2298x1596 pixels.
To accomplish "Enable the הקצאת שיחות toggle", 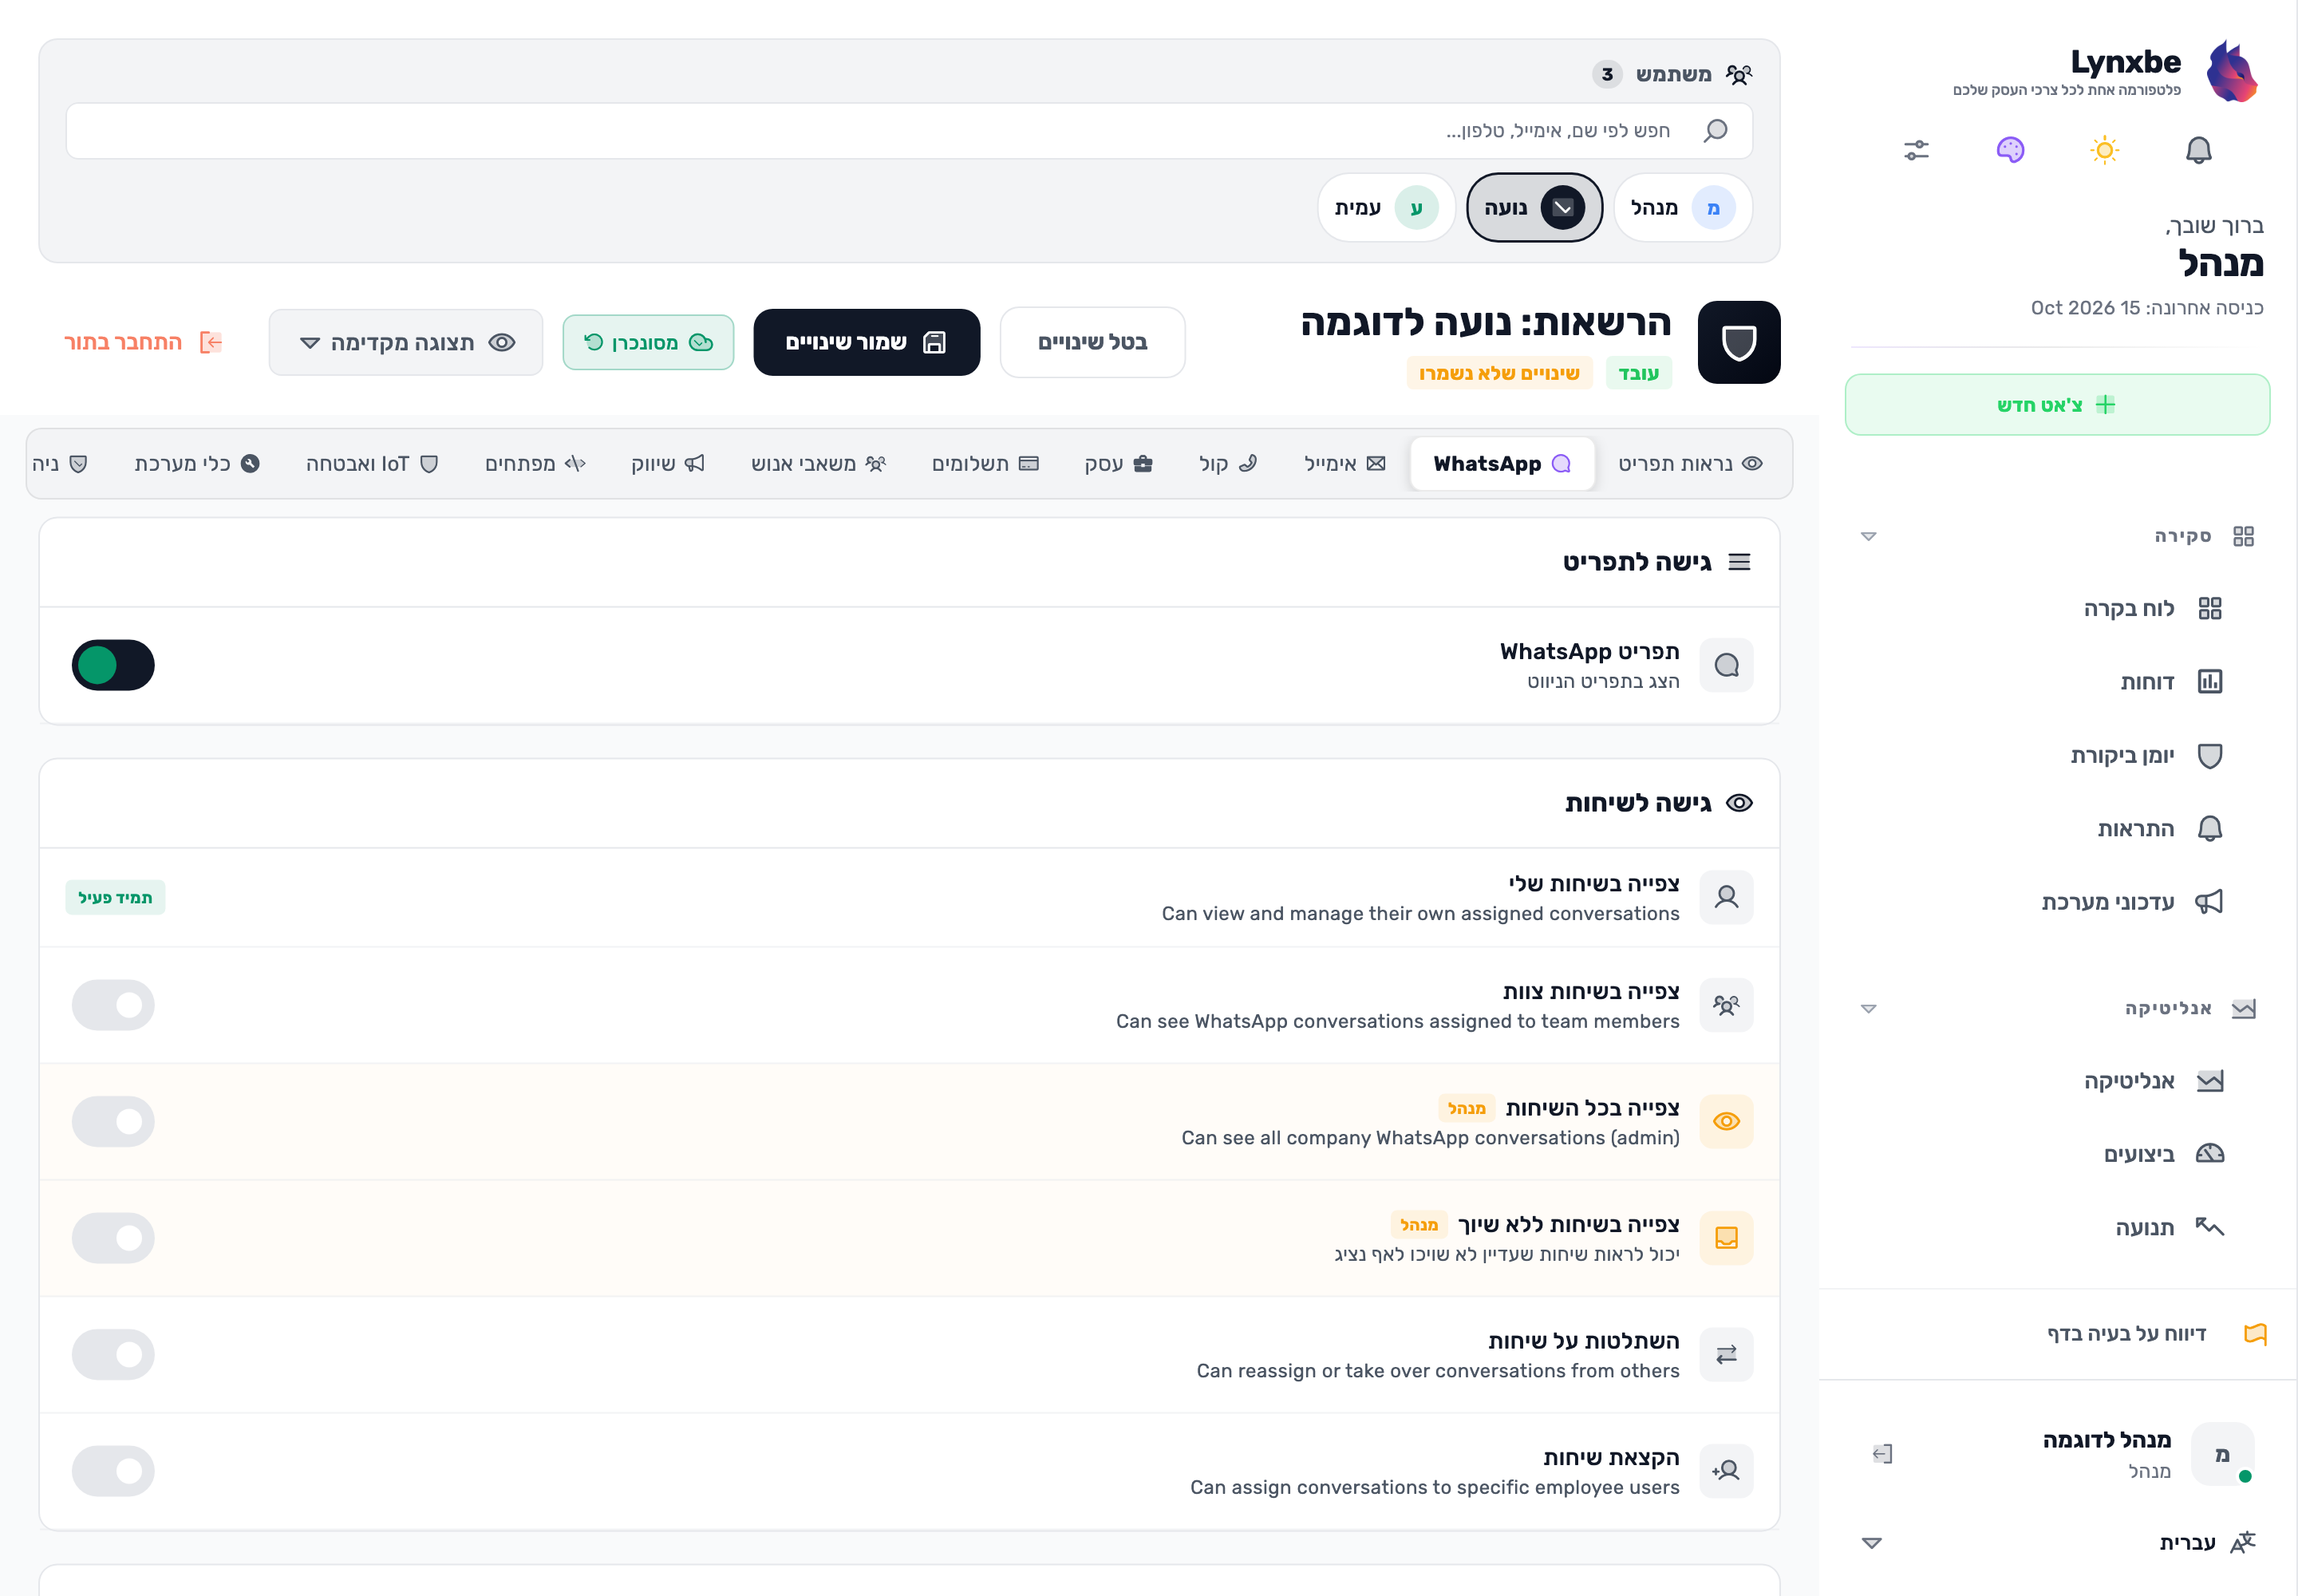I will 113,1470.
